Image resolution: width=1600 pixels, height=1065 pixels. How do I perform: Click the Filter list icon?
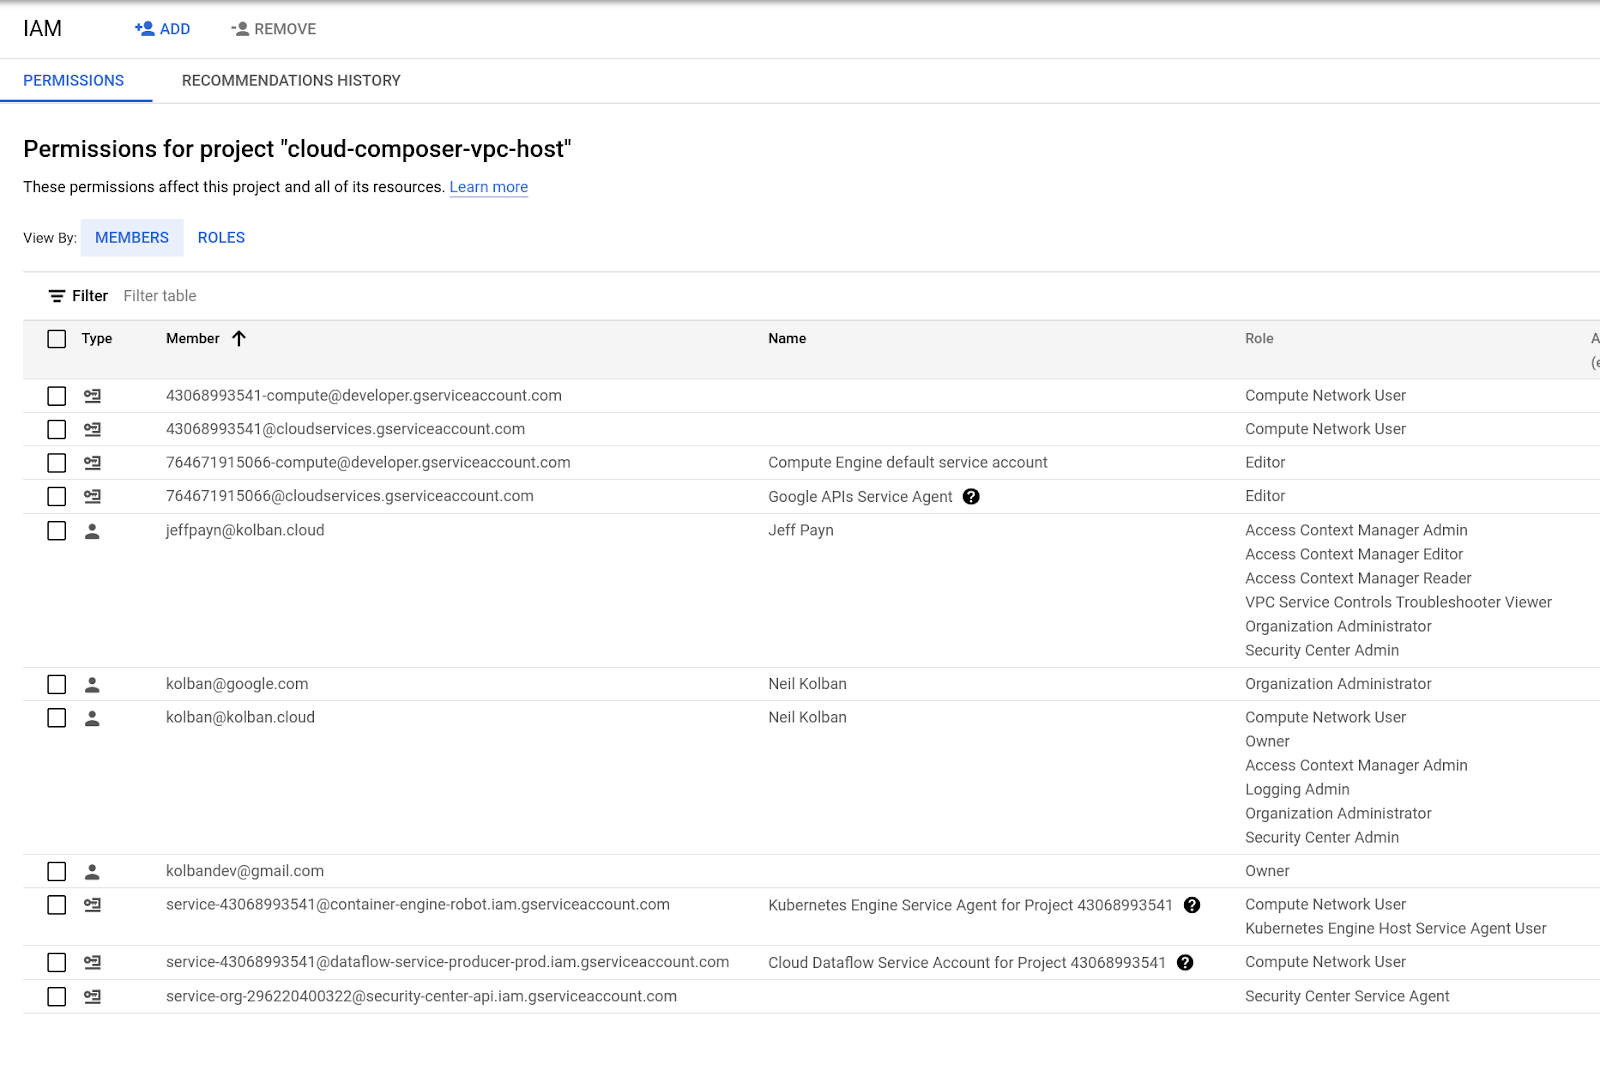57,296
